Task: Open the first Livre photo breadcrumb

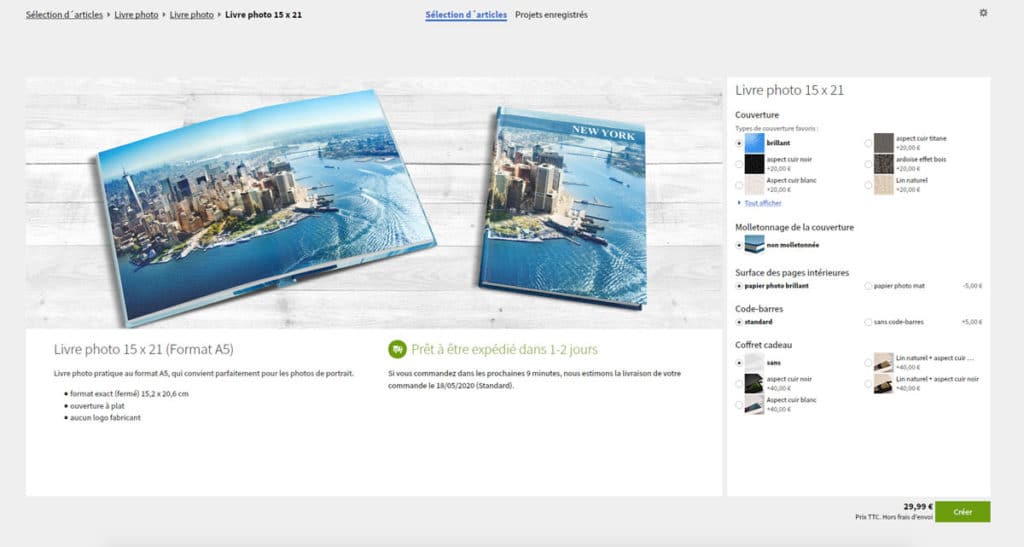Action: click(136, 14)
